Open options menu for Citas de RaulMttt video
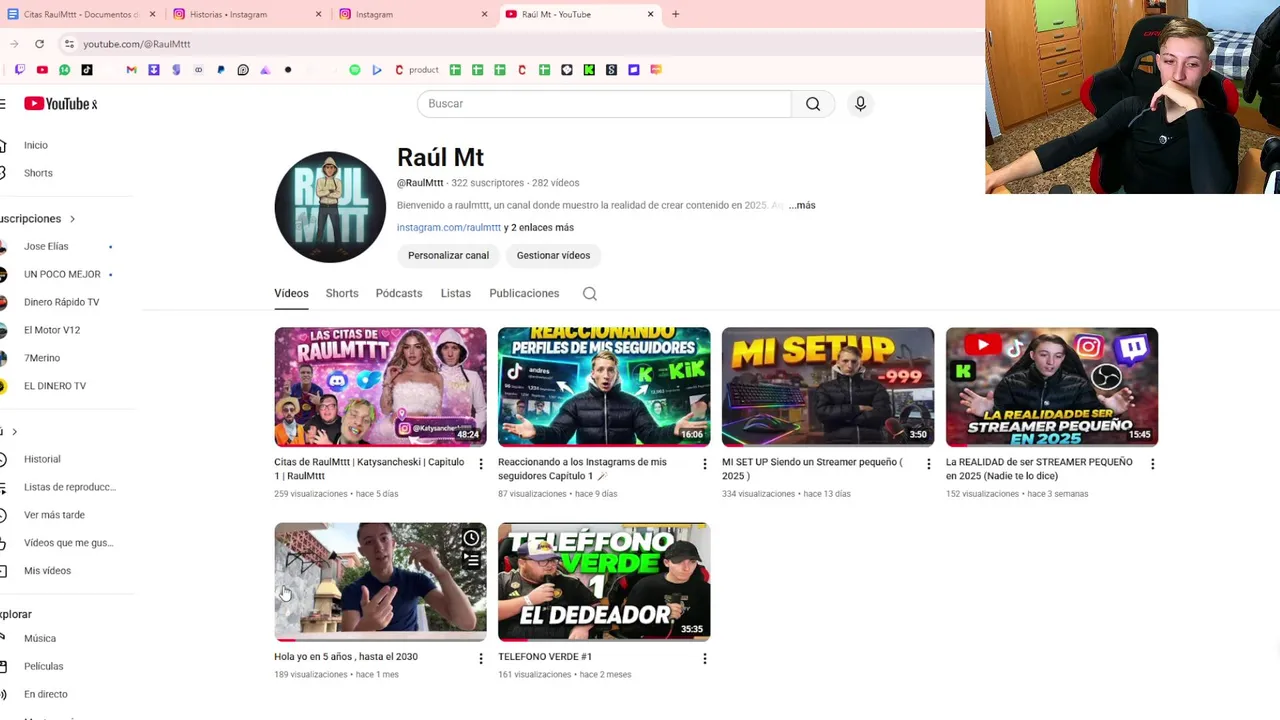The width and height of the screenshot is (1280, 720). (481, 464)
